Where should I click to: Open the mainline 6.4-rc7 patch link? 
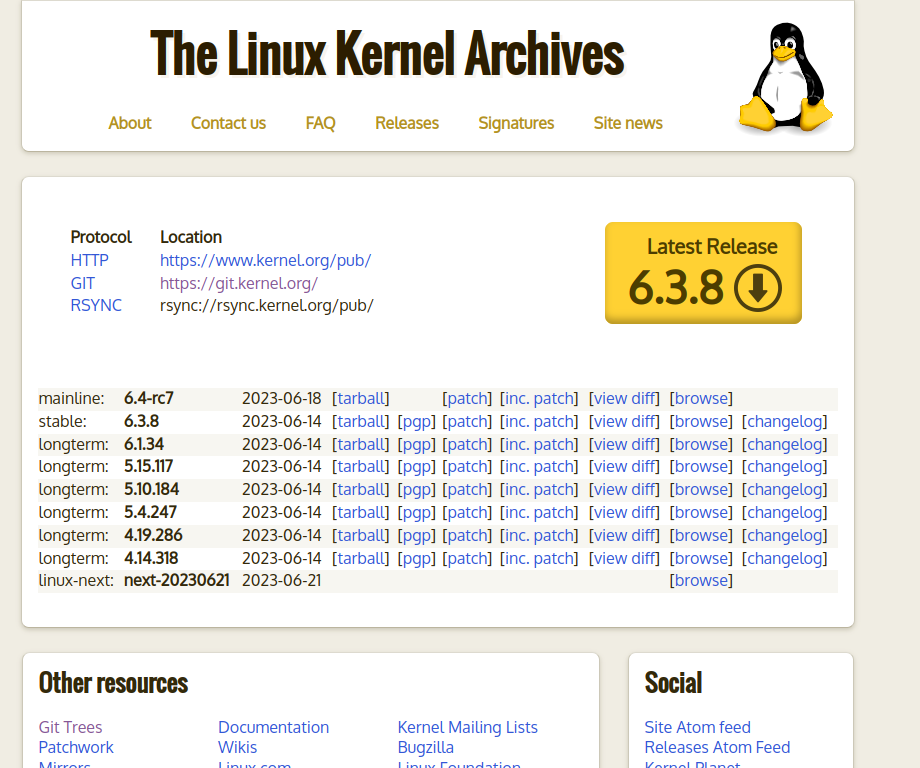pyautogui.click(x=467, y=398)
